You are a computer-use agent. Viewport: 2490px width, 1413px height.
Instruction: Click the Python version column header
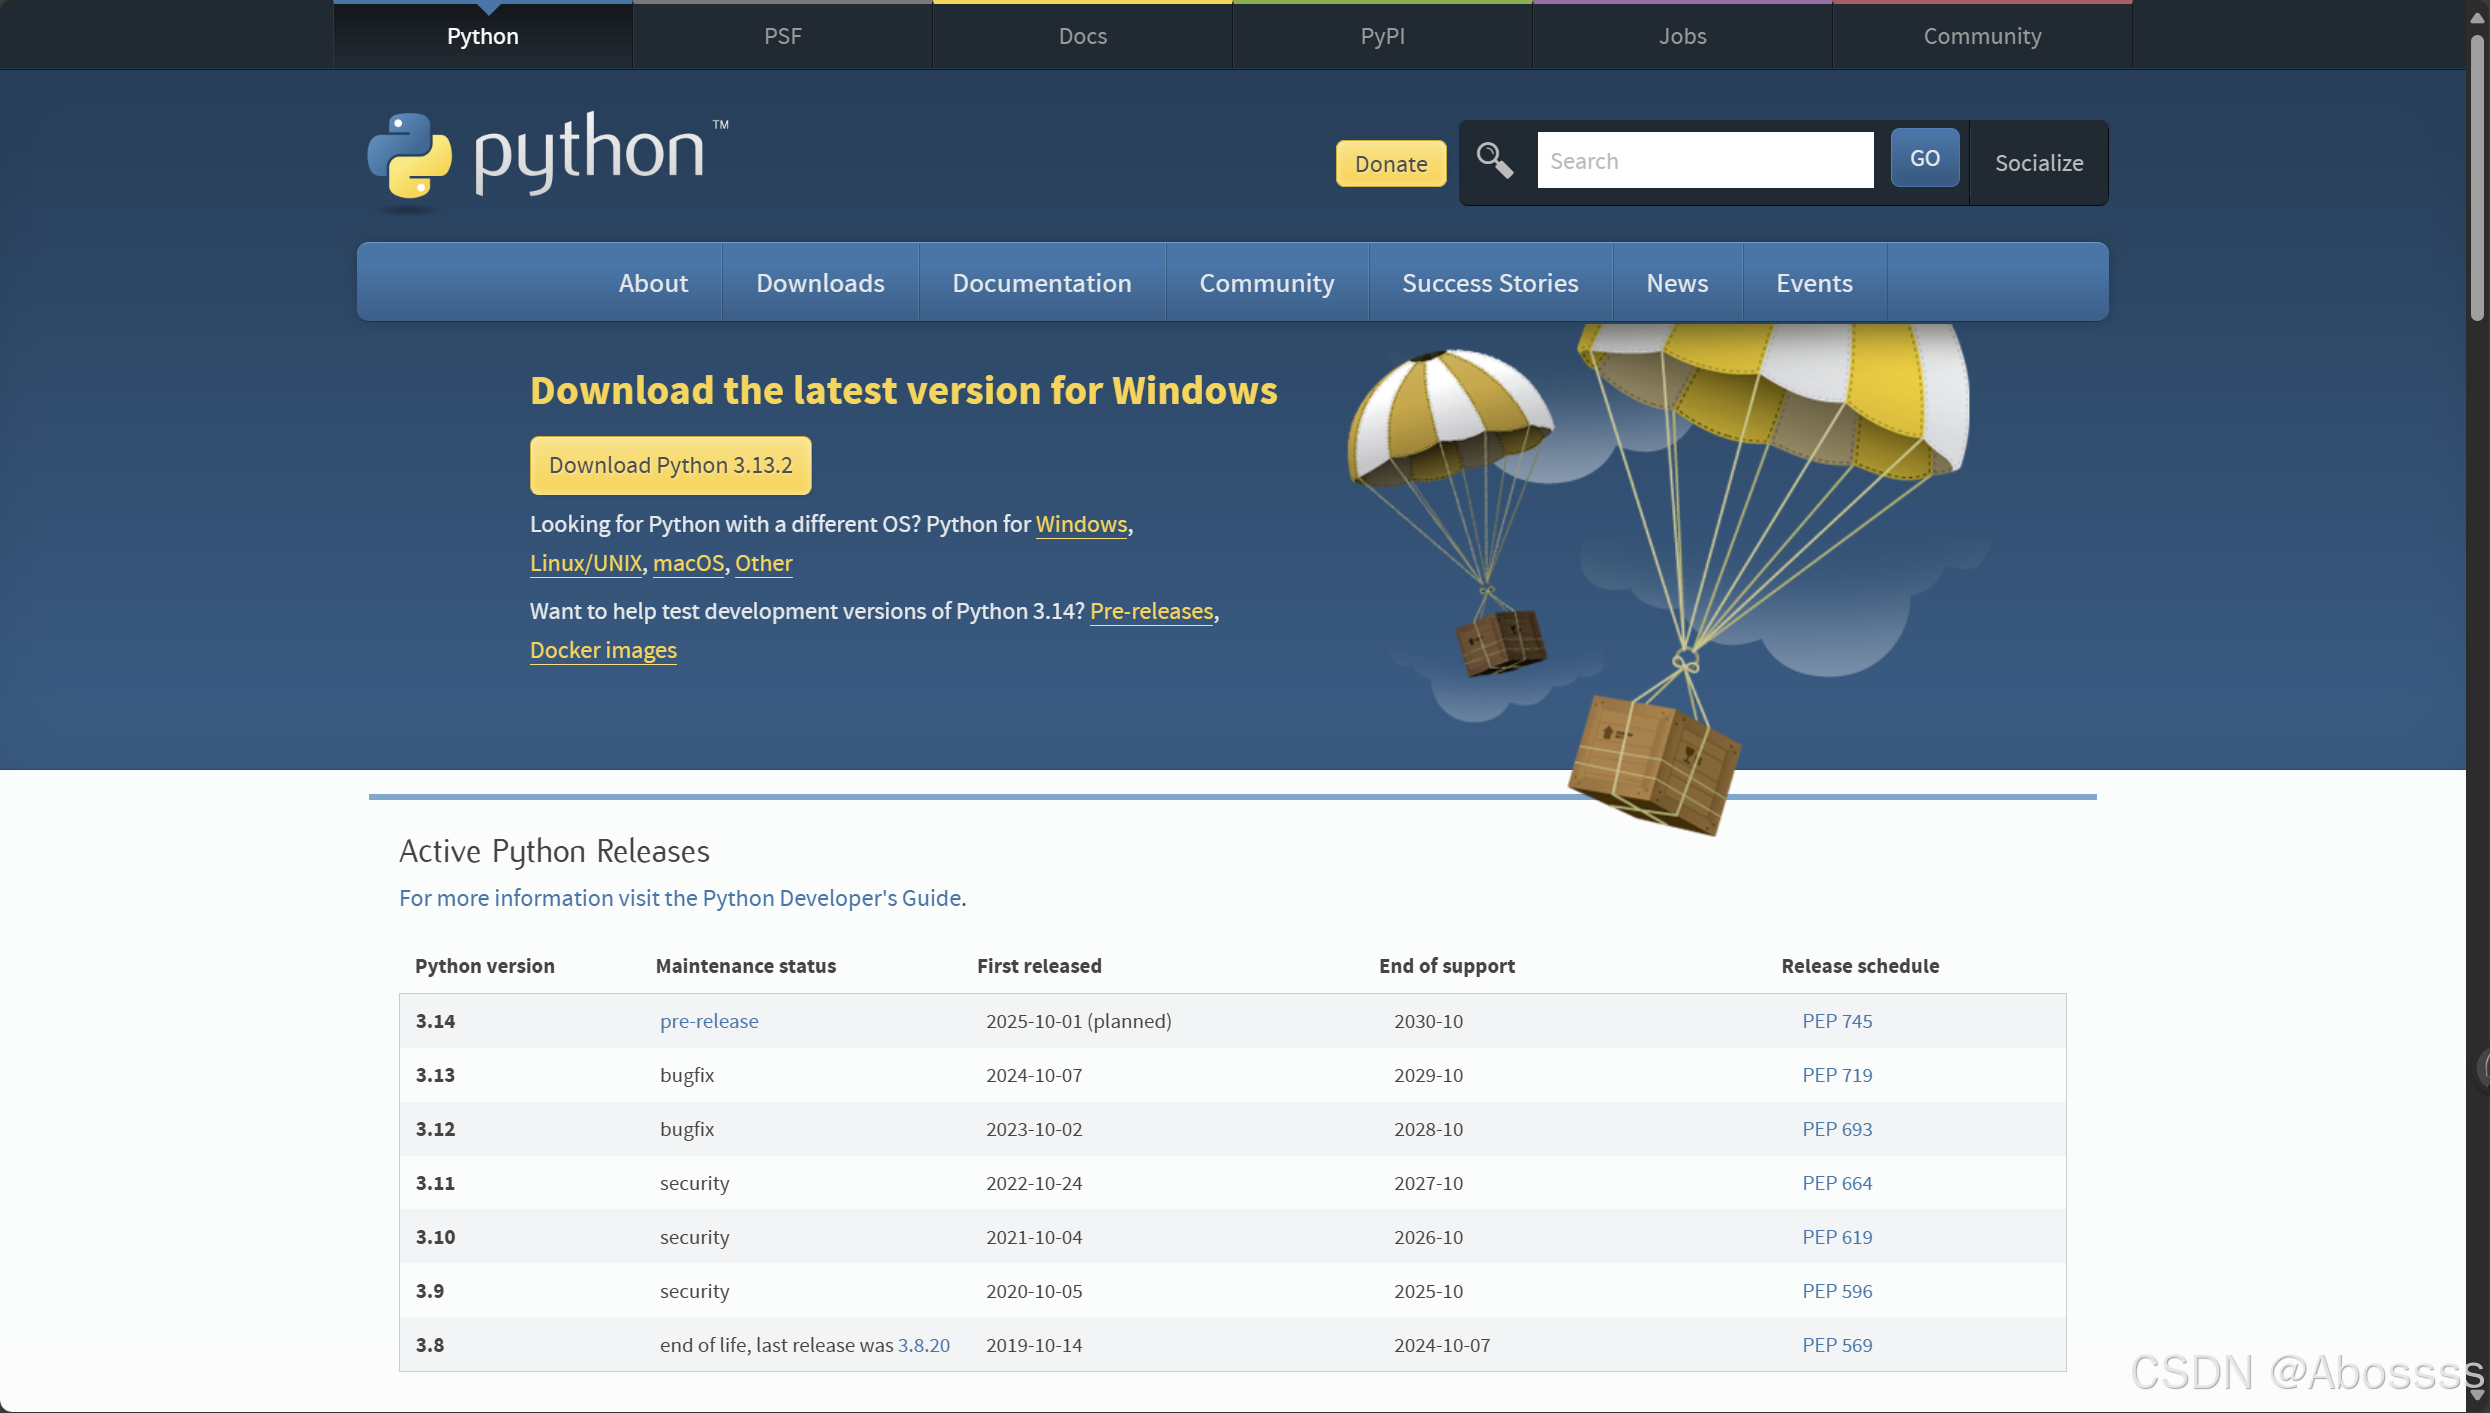[x=484, y=966]
